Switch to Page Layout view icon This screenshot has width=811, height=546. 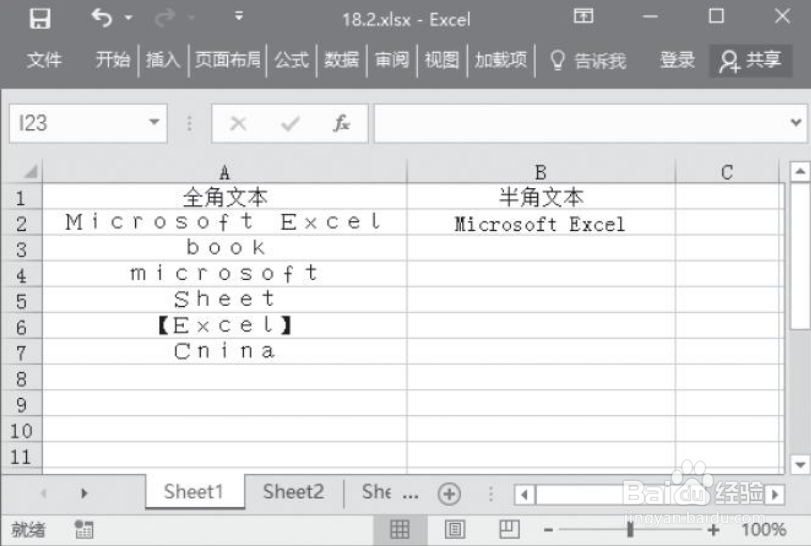point(455,529)
